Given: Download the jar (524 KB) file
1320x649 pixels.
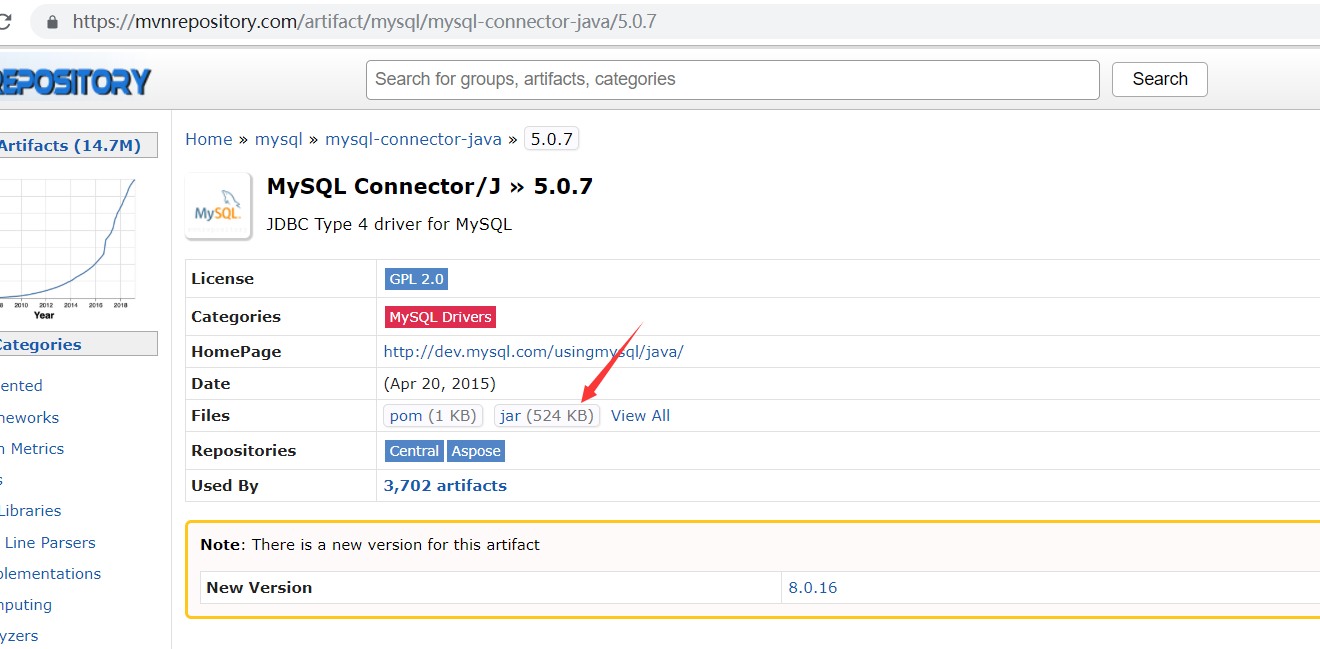Looking at the screenshot, I should tap(547, 416).
